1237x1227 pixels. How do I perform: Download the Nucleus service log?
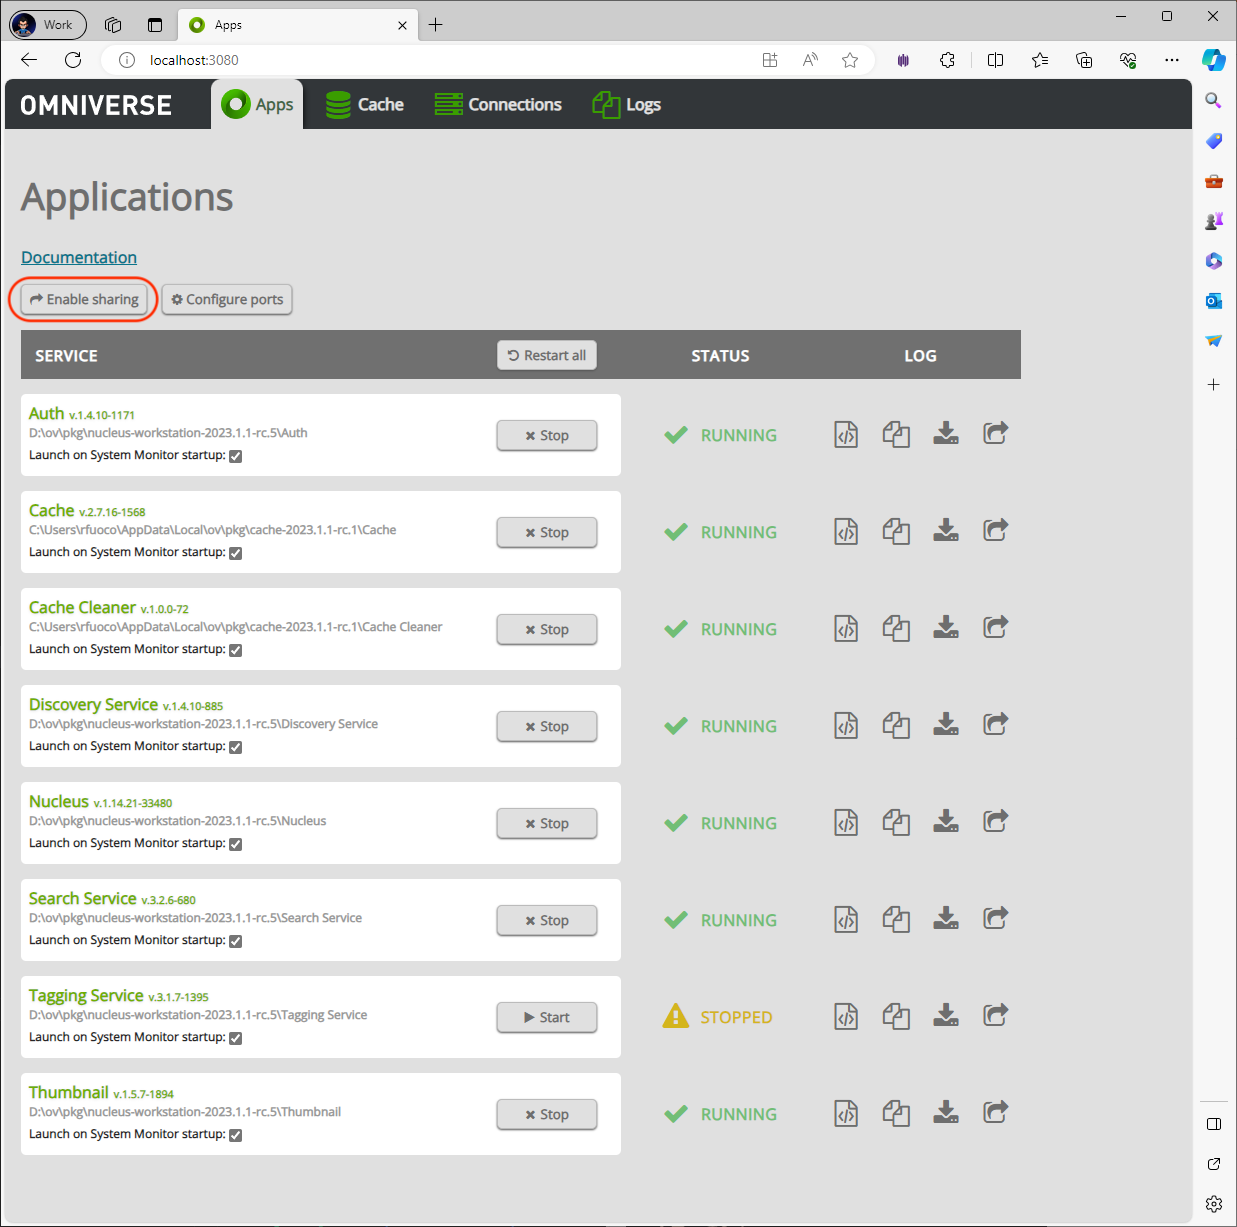click(946, 822)
